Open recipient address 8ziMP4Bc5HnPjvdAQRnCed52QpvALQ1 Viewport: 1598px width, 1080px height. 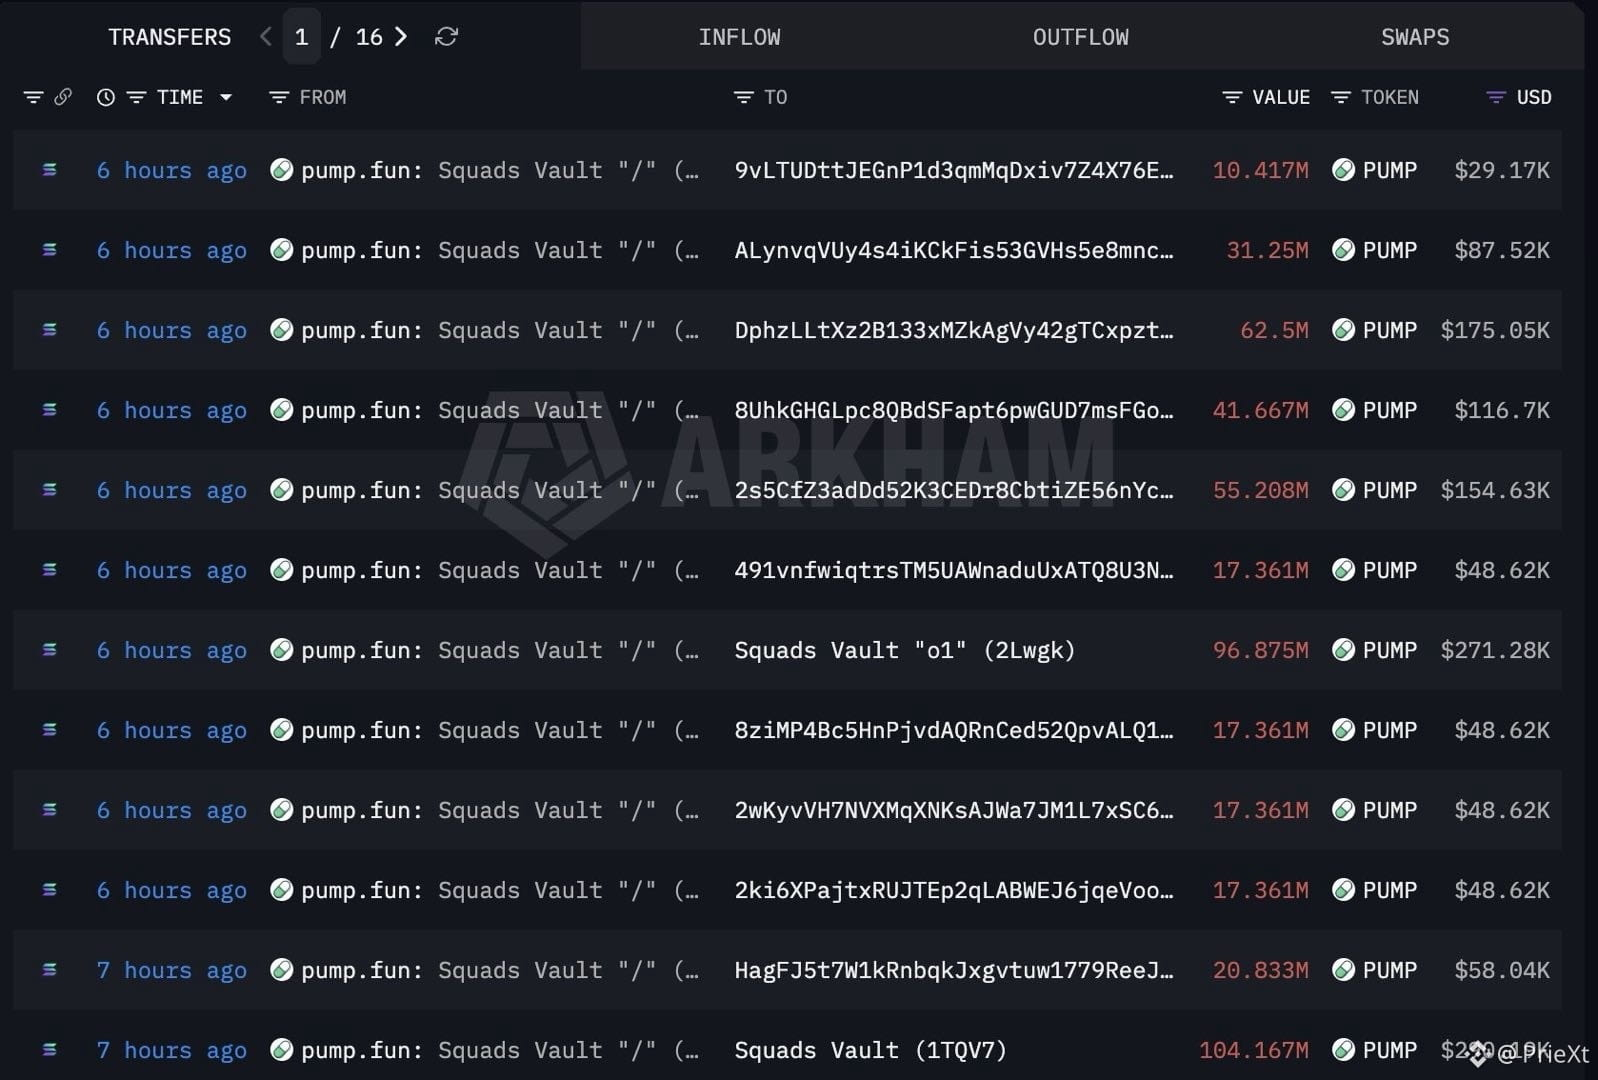954,730
